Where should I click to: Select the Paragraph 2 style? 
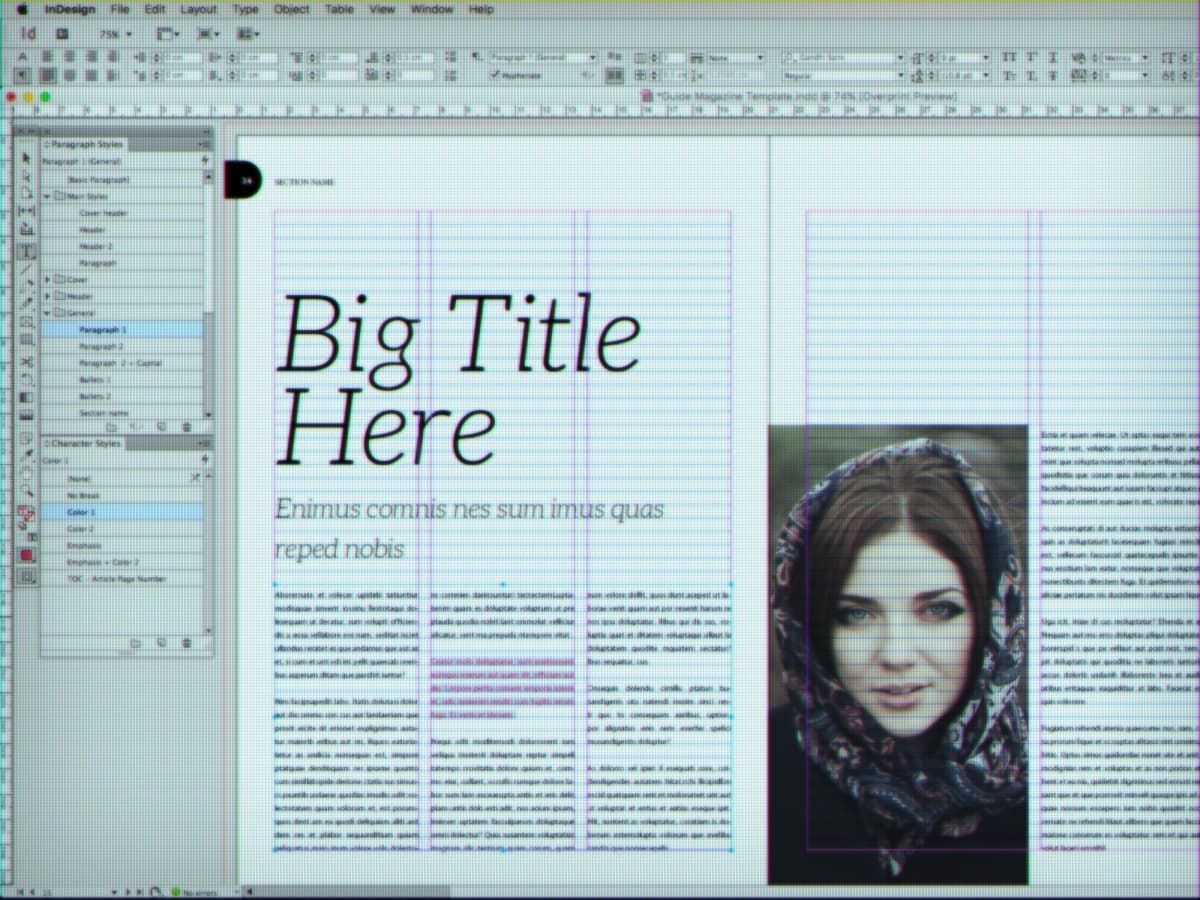[x=101, y=346]
